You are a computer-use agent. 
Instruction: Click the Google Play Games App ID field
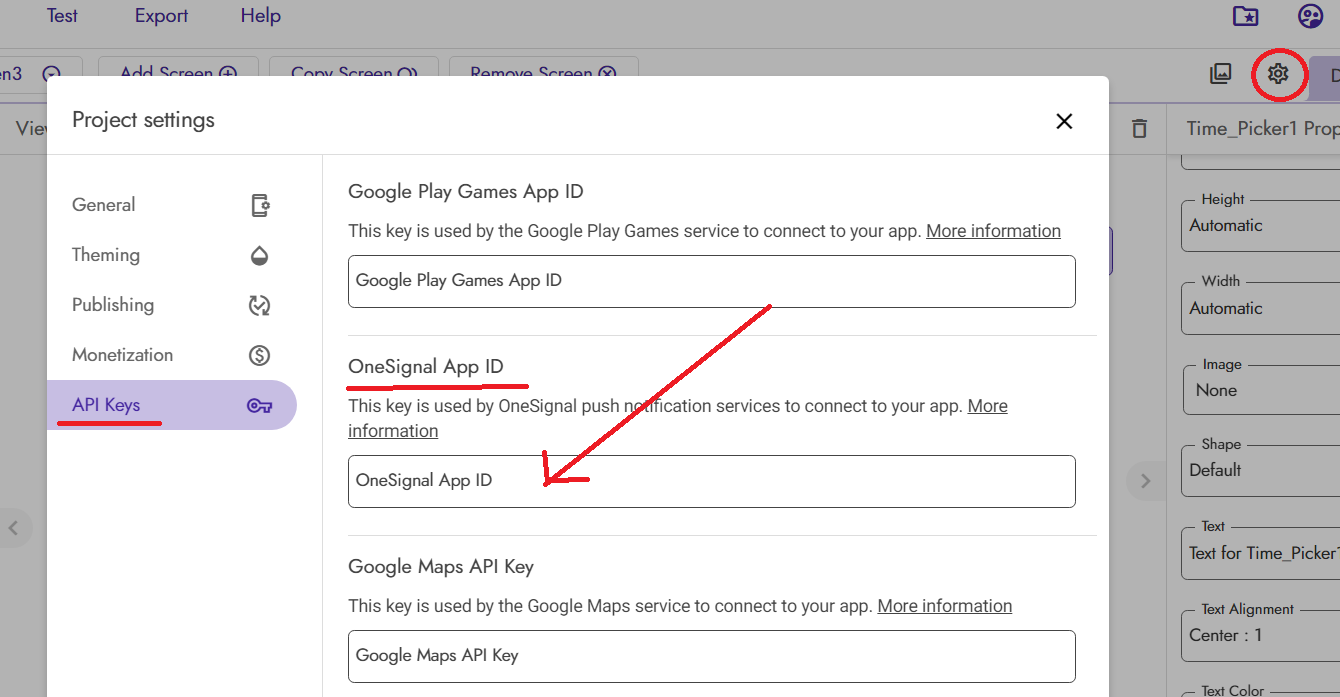click(711, 281)
